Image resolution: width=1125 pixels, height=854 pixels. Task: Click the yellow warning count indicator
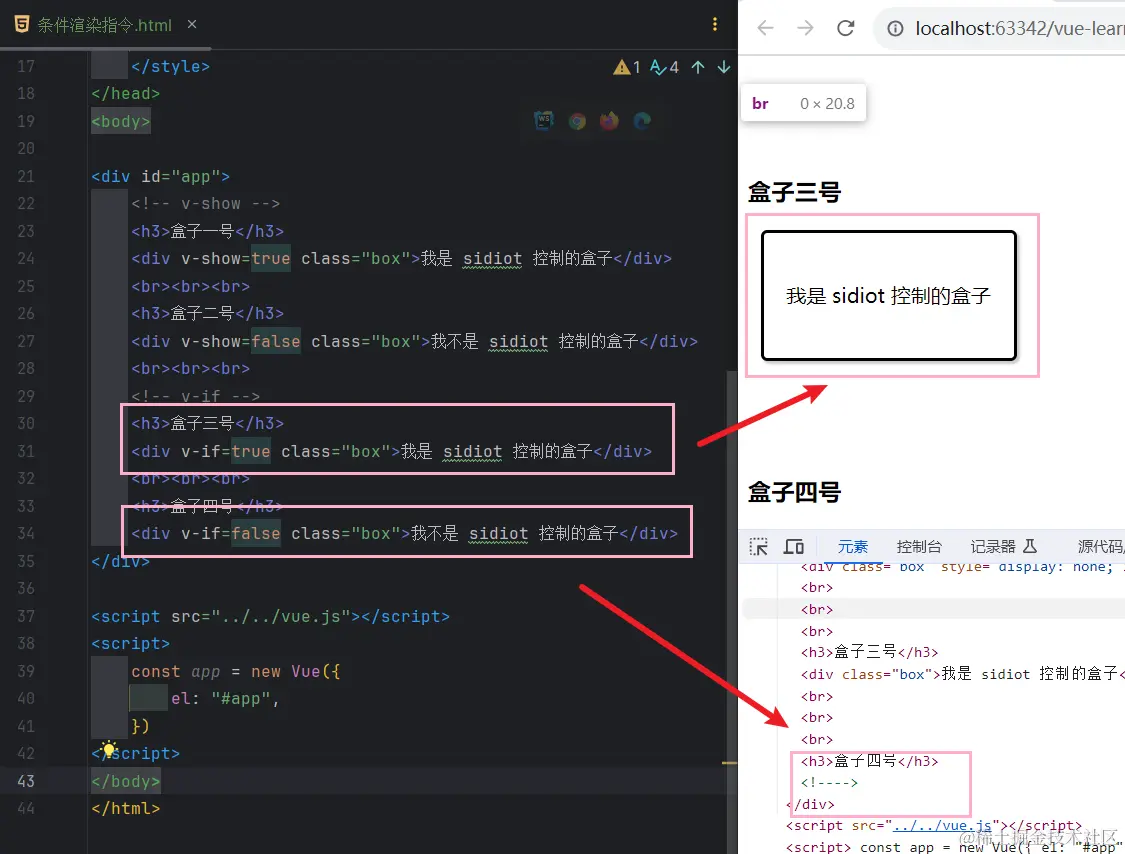pos(626,67)
